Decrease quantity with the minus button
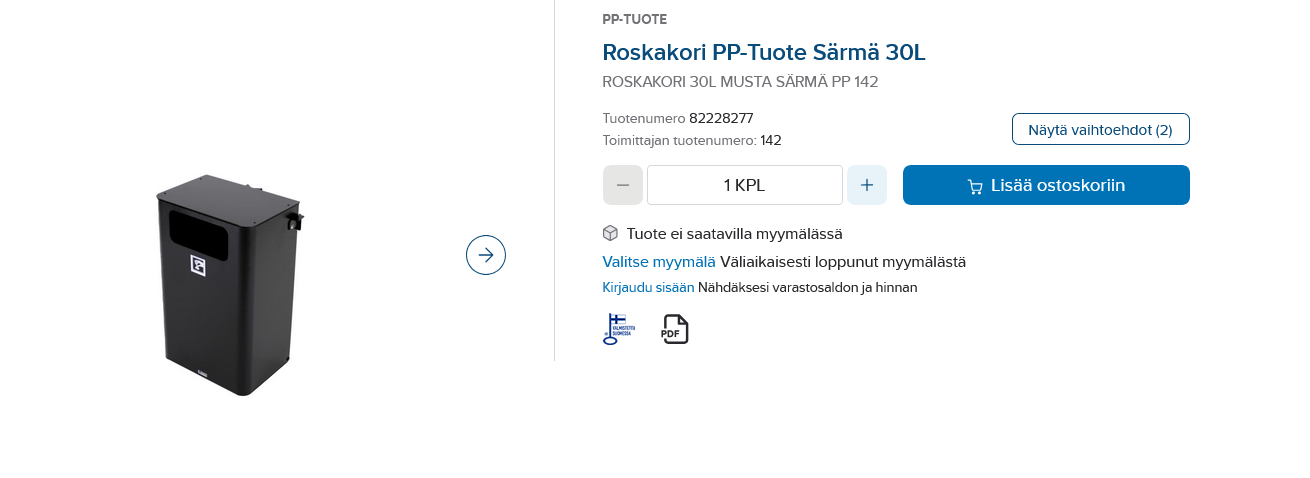 pyautogui.click(x=623, y=185)
